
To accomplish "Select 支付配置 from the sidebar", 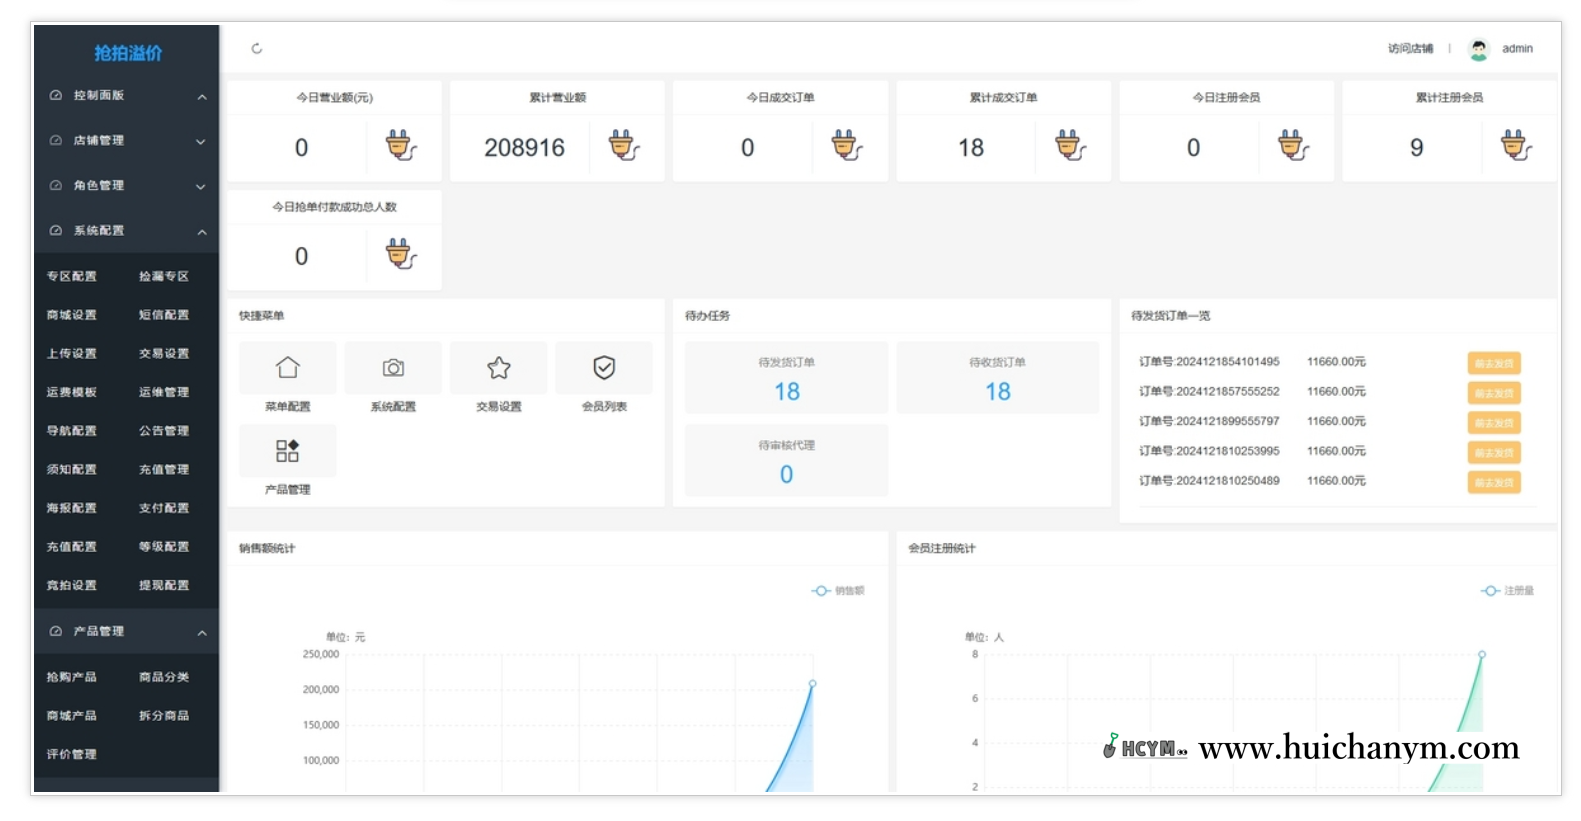I will click(164, 508).
